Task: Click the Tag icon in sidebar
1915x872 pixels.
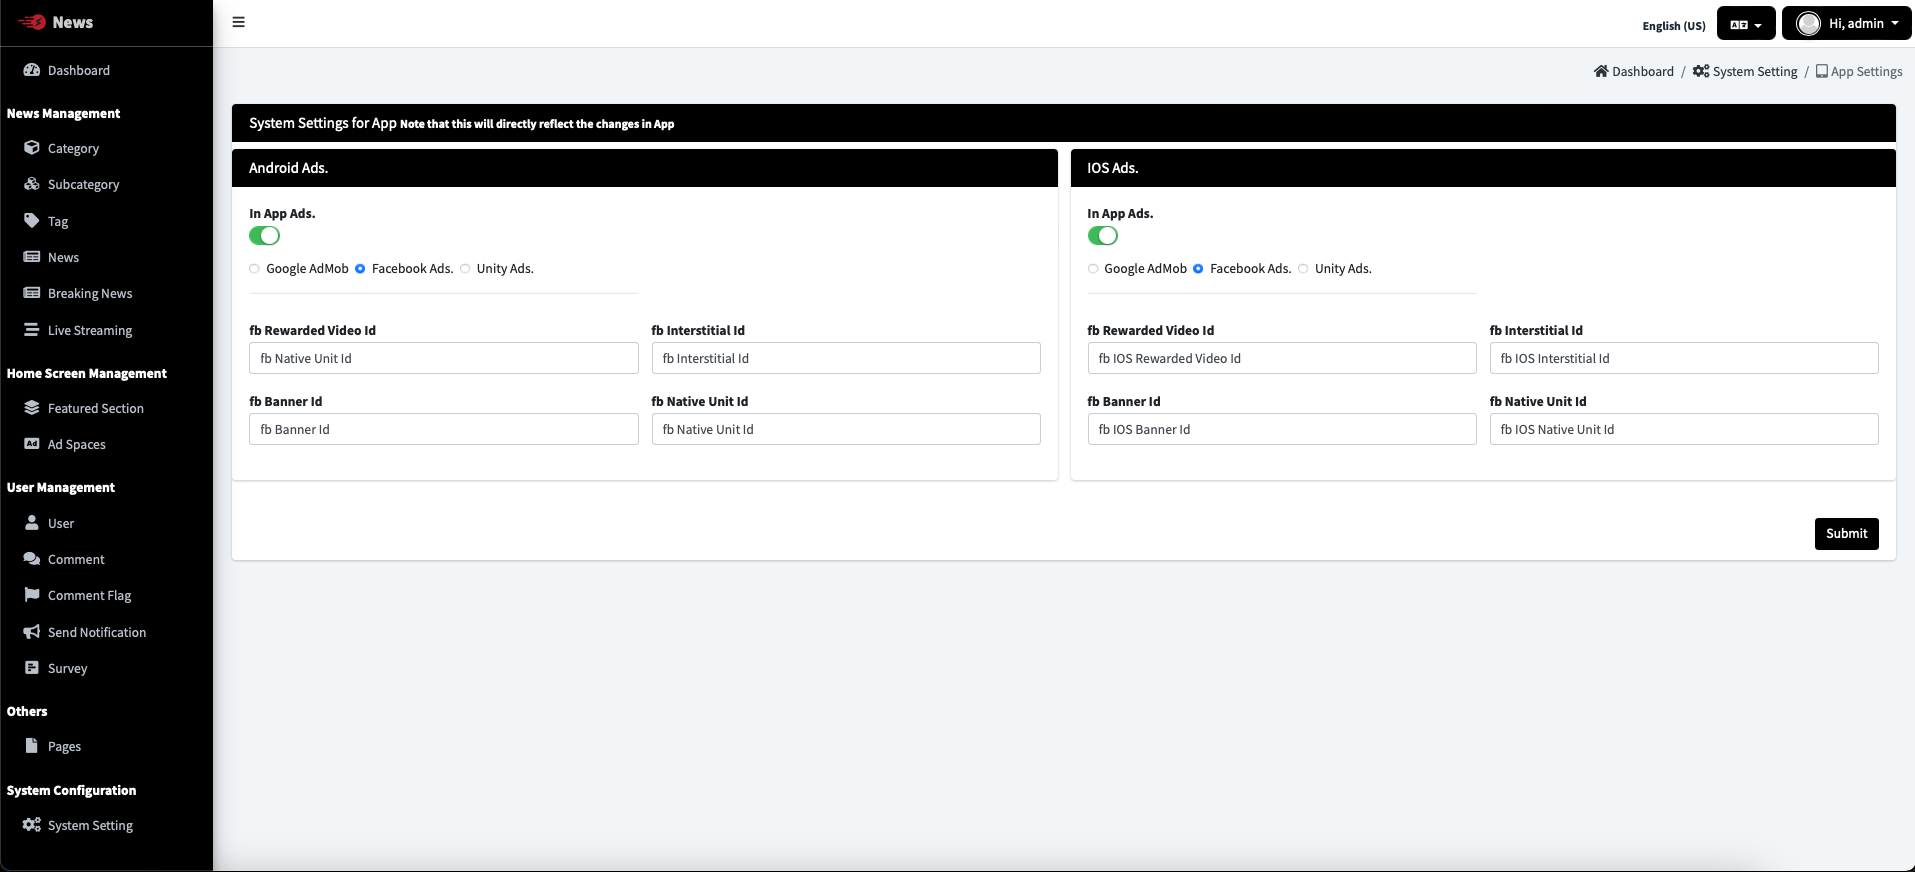Action: point(32,221)
